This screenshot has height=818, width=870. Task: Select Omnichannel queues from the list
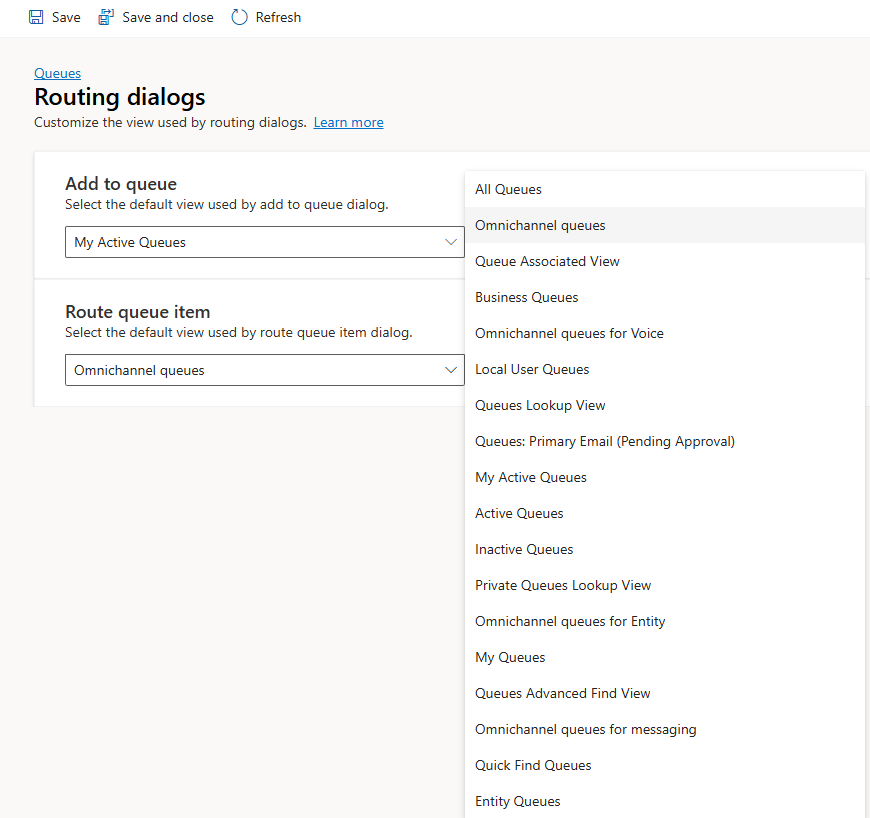click(x=540, y=225)
